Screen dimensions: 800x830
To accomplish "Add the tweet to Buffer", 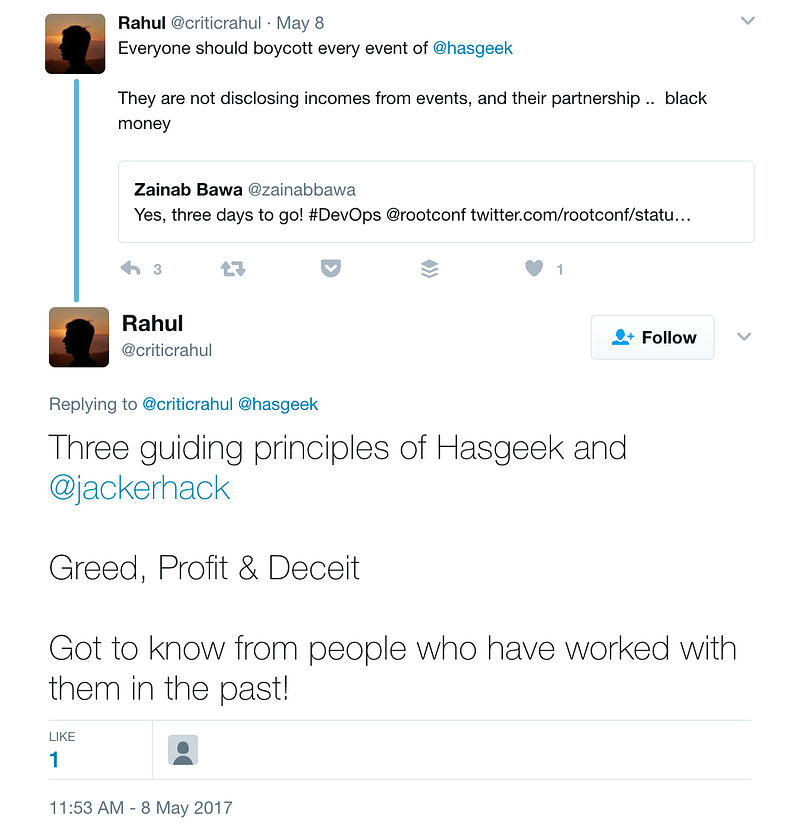I will point(429,269).
